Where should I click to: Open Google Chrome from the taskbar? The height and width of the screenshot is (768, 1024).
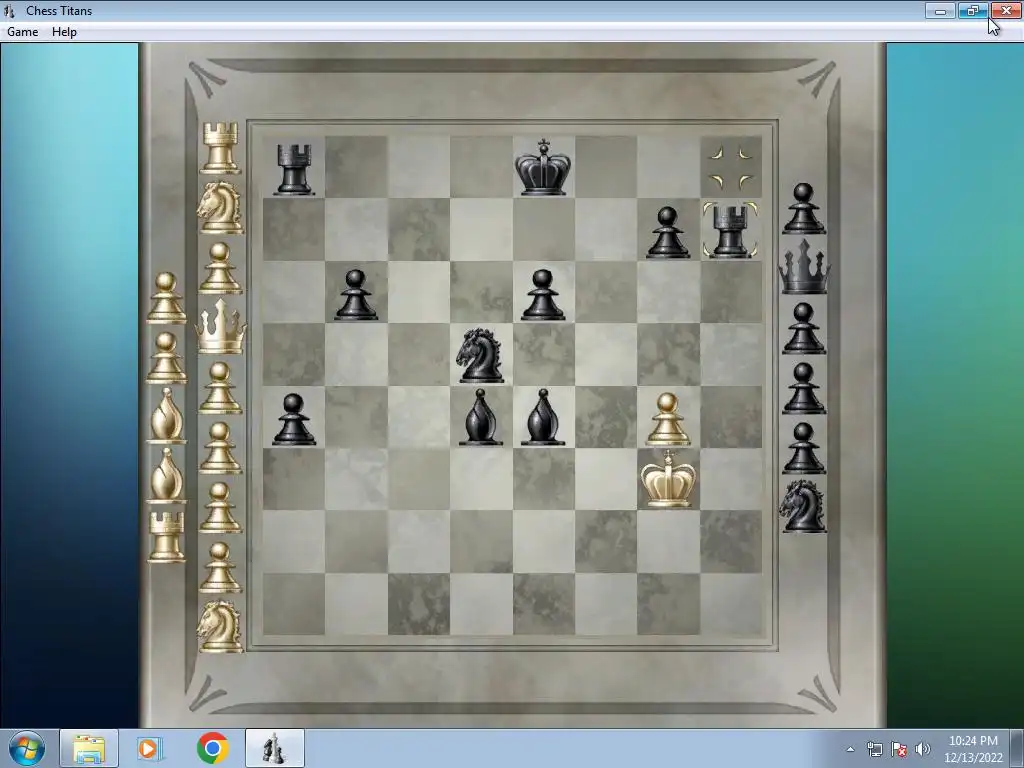pos(212,748)
